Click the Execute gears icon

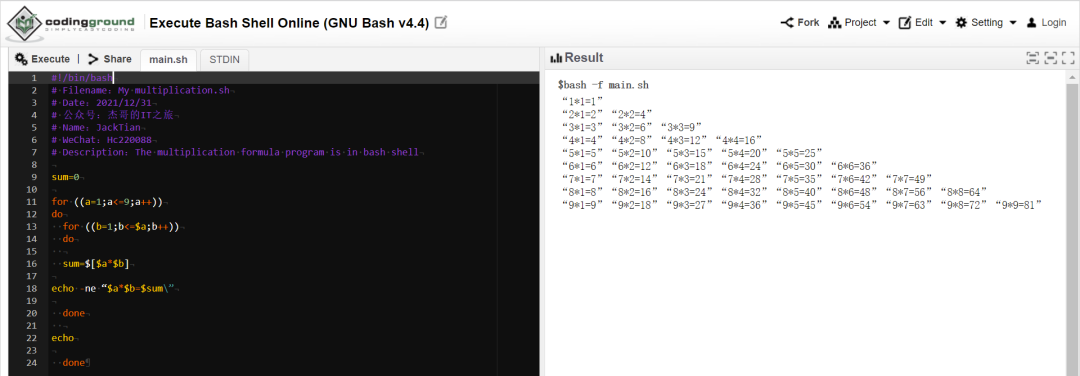(x=21, y=59)
